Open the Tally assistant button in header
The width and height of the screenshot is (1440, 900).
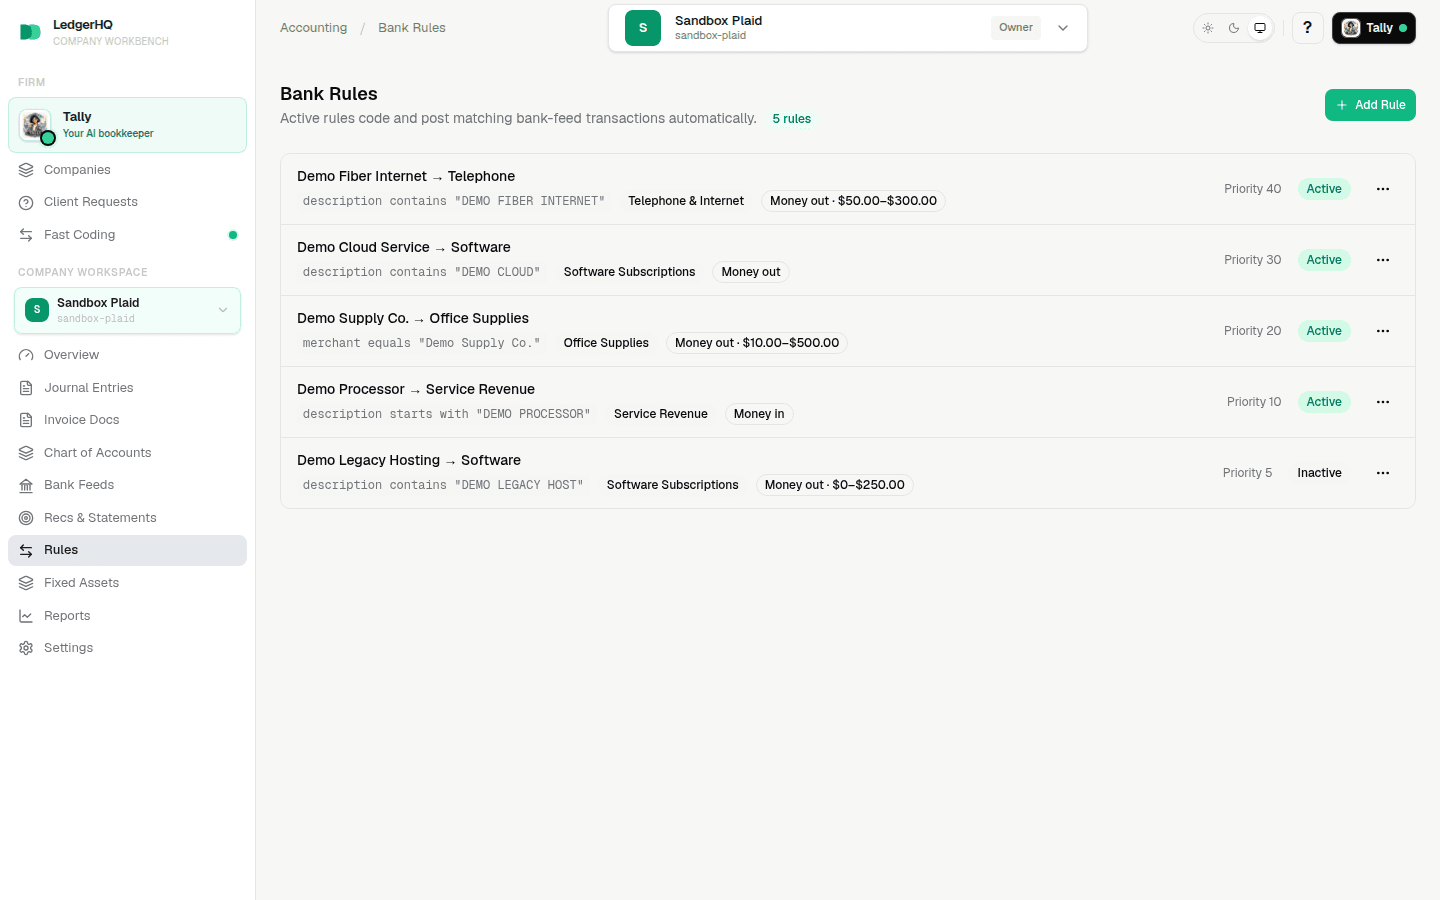click(x=1373, y=28)
